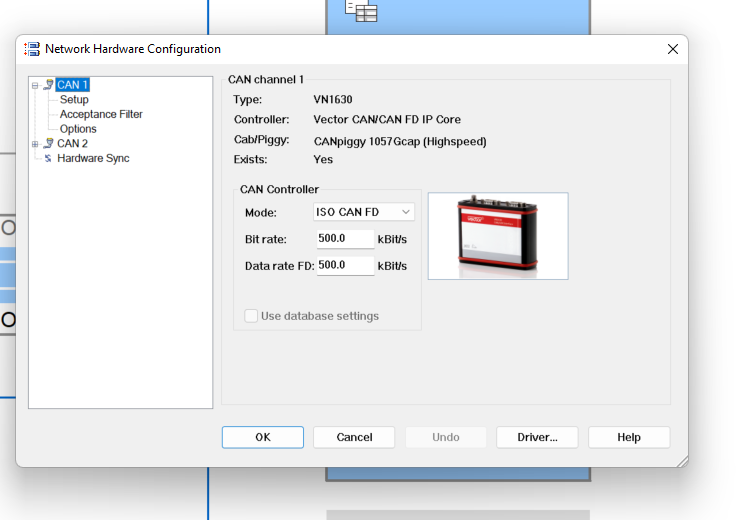Click the VN1630 type value
Viewport: 756px width, 520px height.
click(333, 99)
